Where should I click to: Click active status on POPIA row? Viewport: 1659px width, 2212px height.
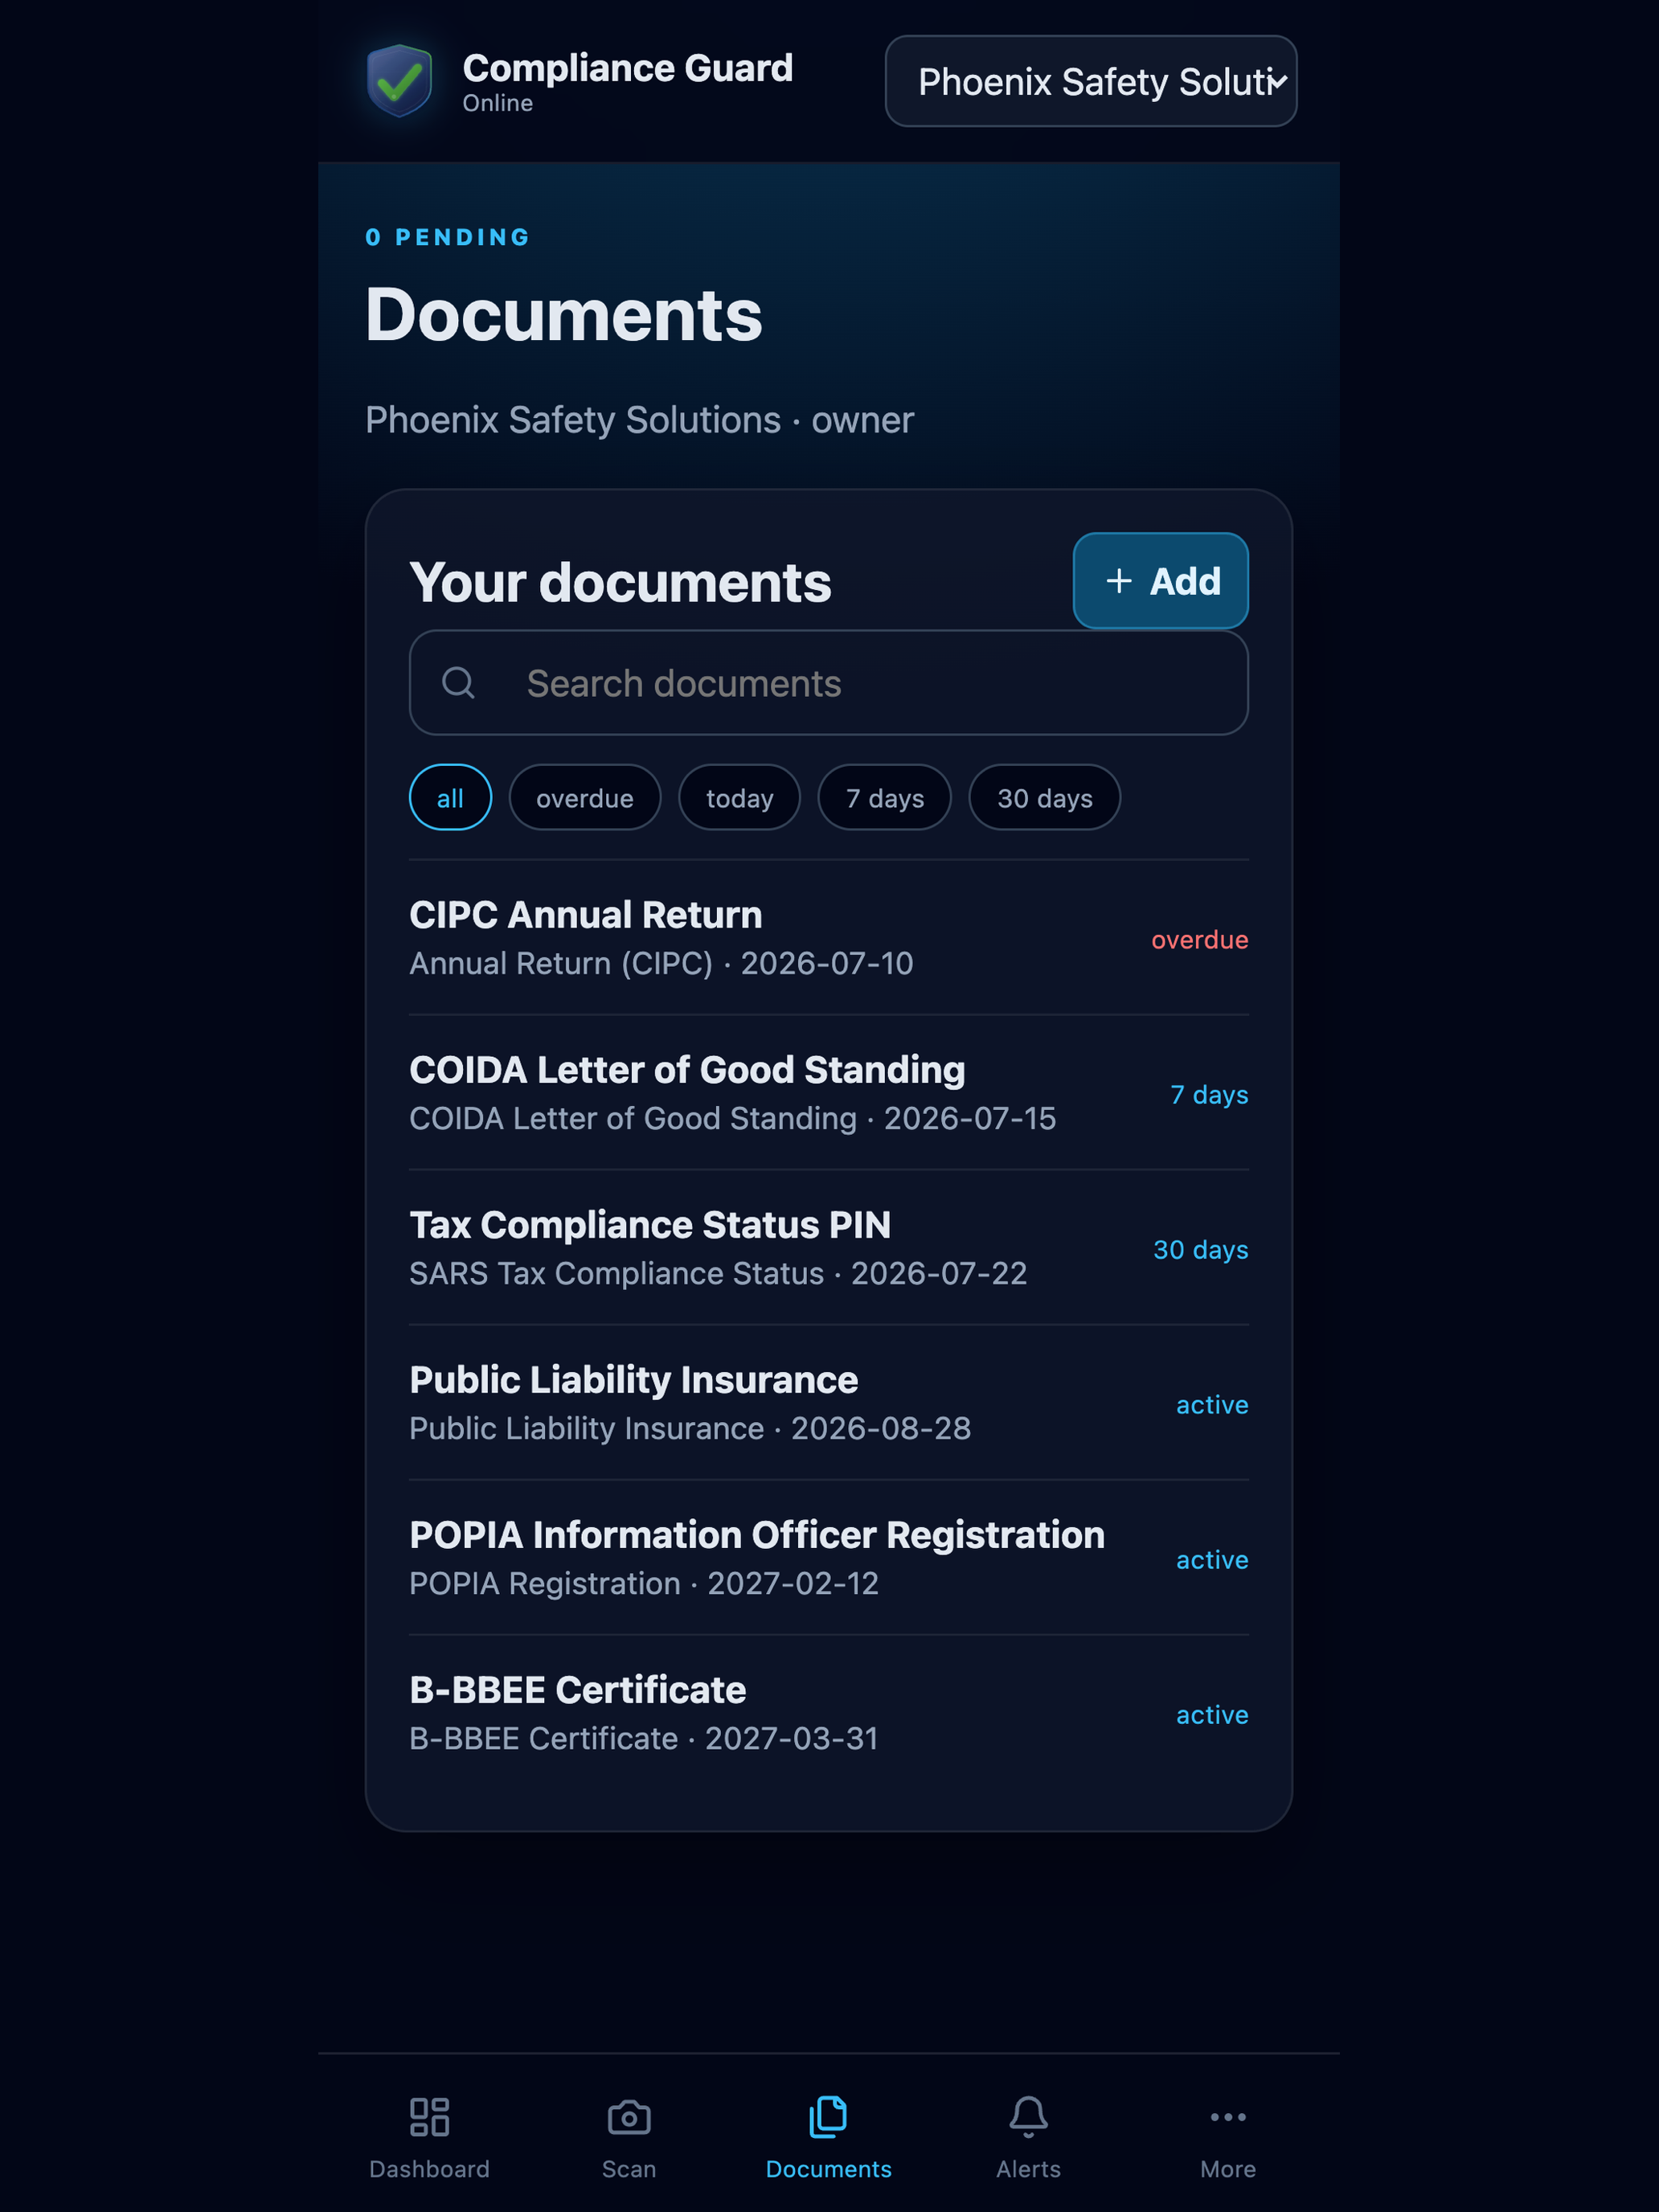pyautogui.click(x=1212, y=1560)
